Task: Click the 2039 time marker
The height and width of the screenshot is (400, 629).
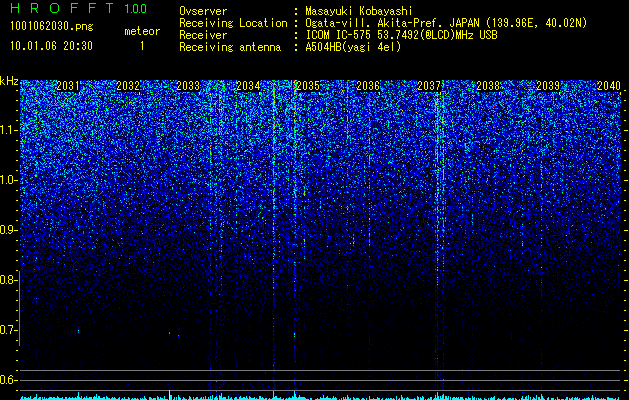Action: pos(548,86)
